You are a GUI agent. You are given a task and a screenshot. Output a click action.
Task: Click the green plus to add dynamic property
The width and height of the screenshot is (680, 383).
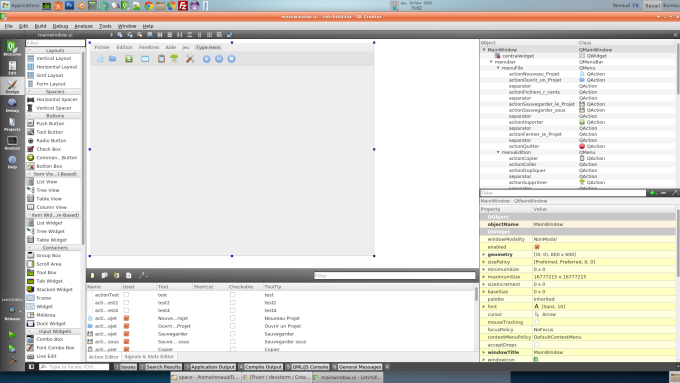point(653,193)
